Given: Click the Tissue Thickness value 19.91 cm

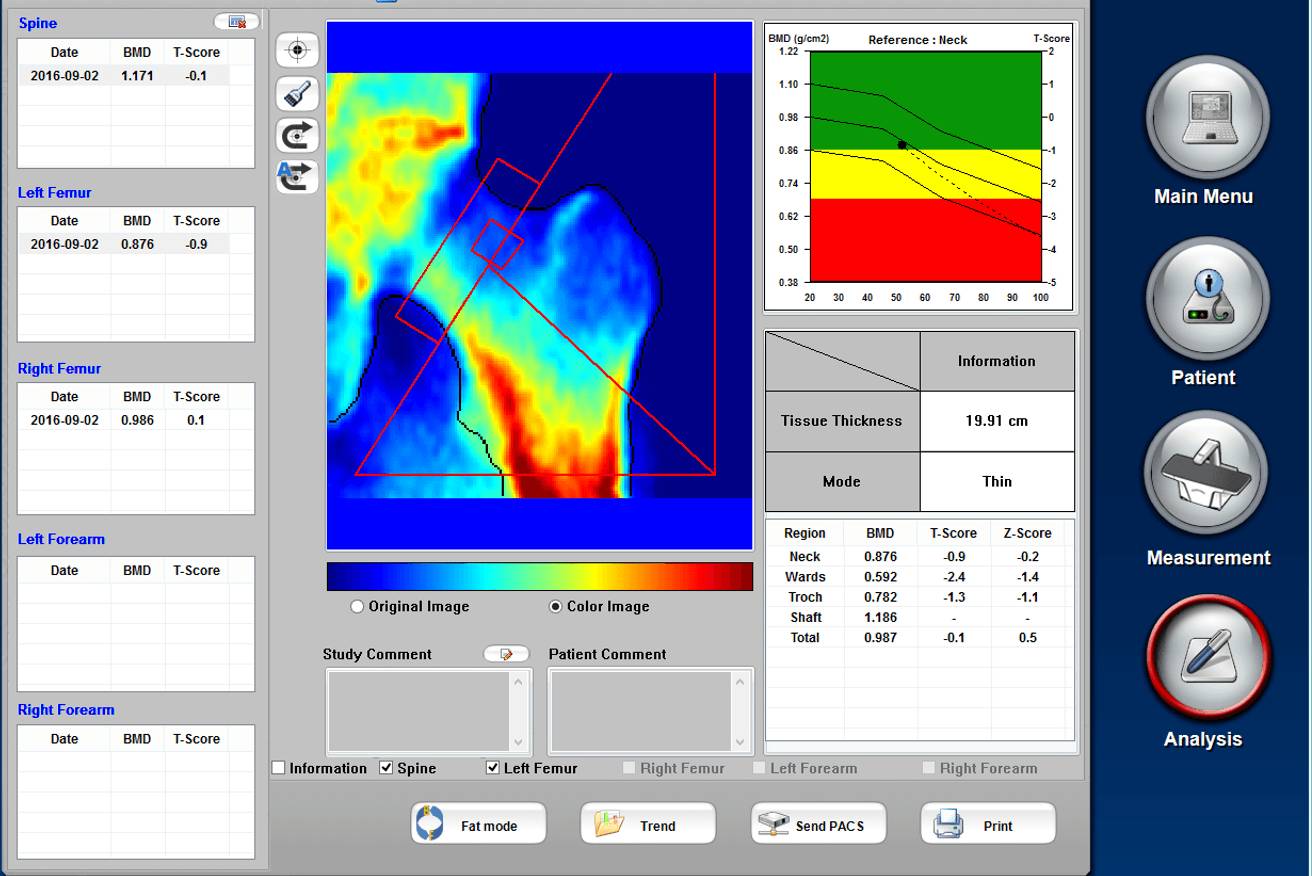Looking at the screenshot, I should pyautogui.click(x=997, y=421).
